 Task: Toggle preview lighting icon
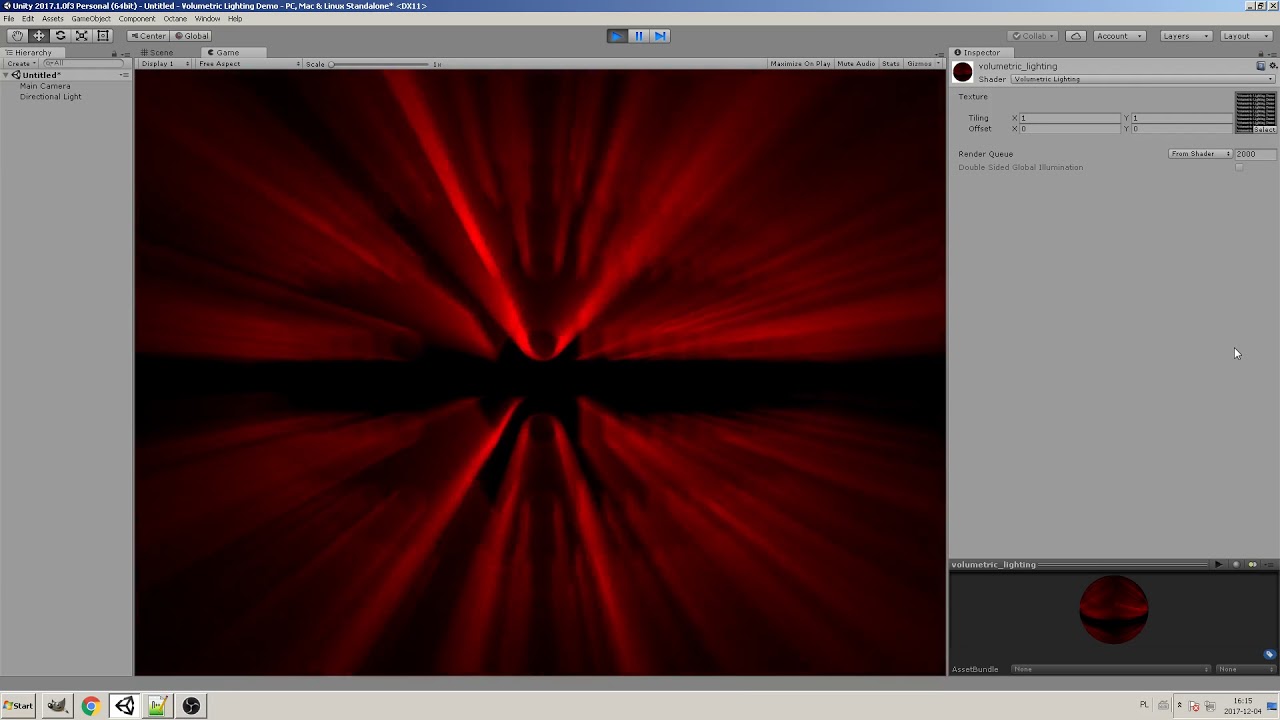tap(1252, 565)
